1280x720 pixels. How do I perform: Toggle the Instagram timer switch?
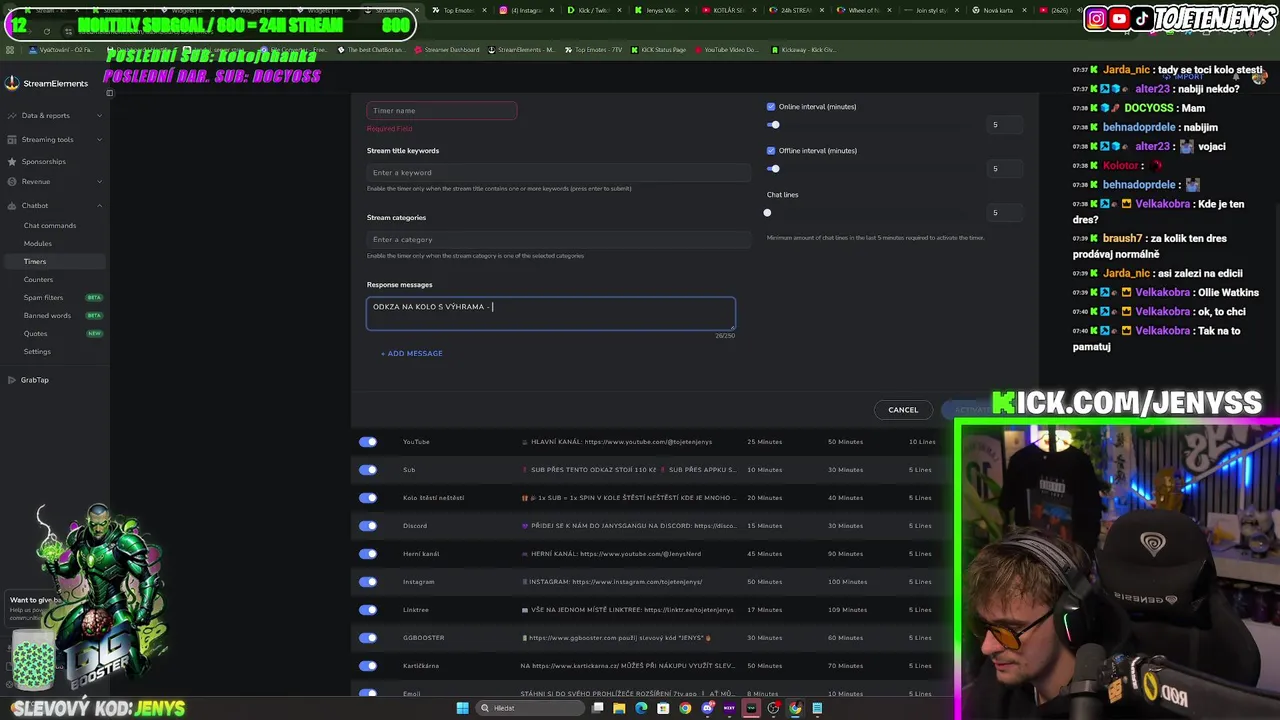point(368,581)
